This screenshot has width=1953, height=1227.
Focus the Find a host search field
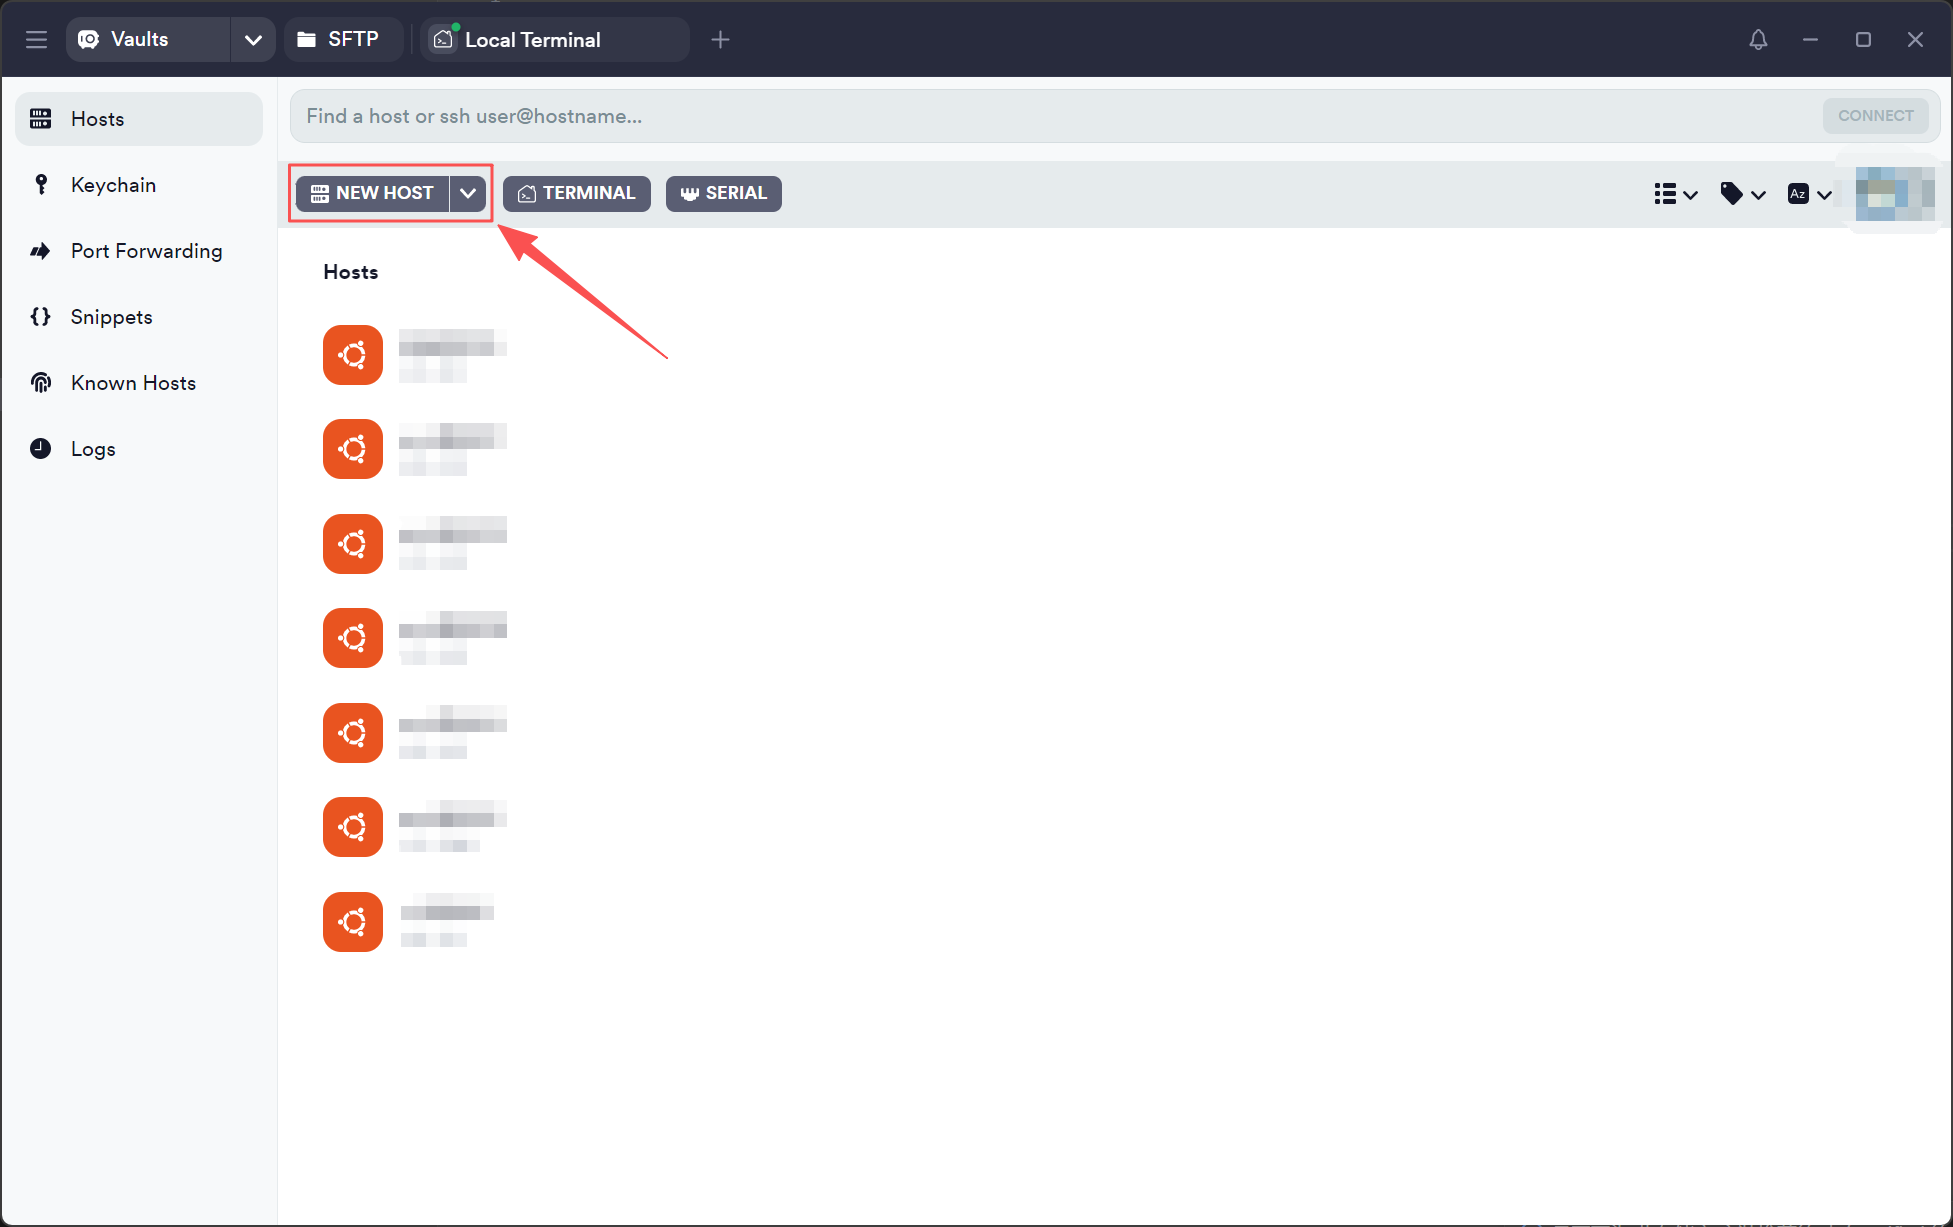pyautogui.click(x=1050, y=116)
